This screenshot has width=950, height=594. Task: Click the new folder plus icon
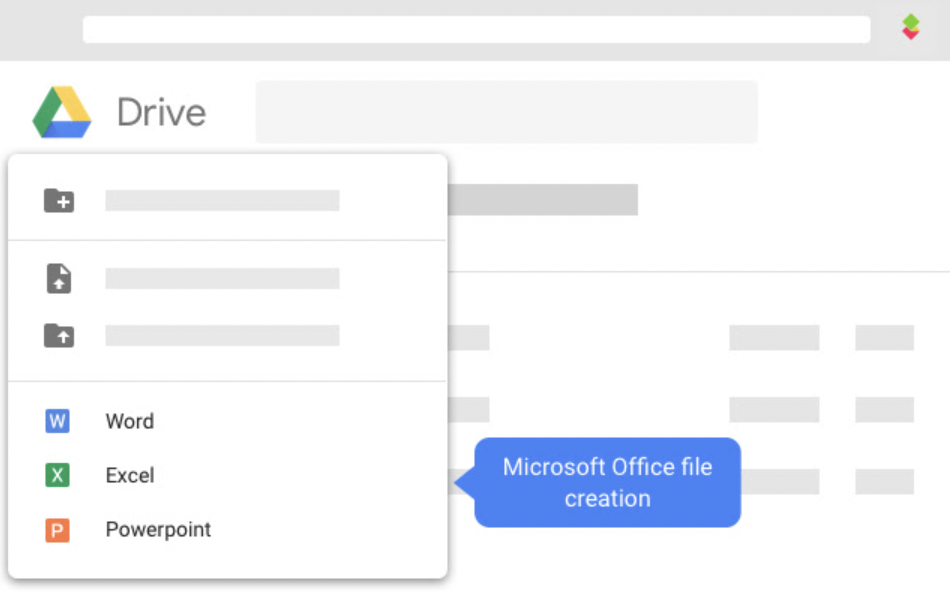[59, 200]
